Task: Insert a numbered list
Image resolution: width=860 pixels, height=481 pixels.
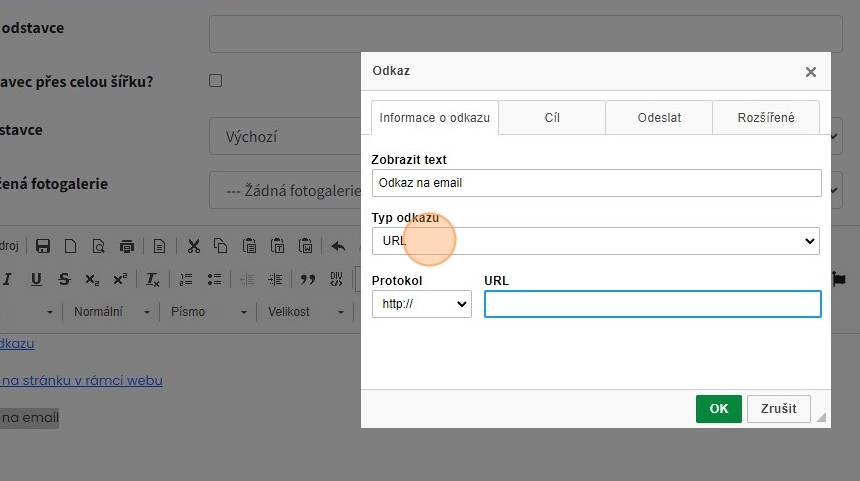Action: (186, 279)
